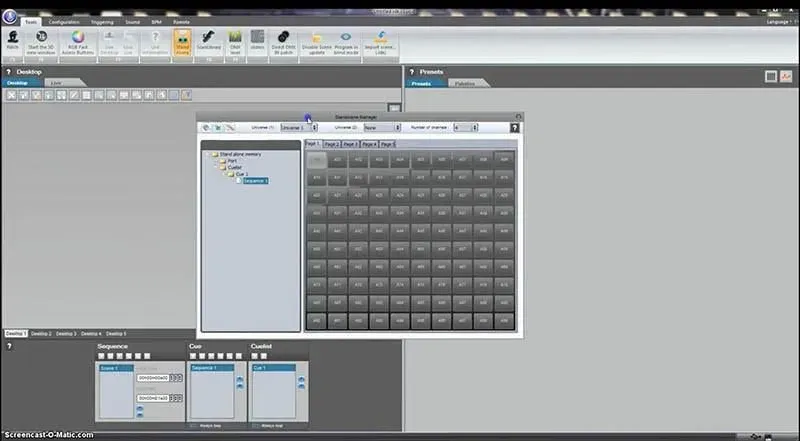
Task: Open the Universe (1) dropdown
Action: pyautogui.click(x=298, y=127)
